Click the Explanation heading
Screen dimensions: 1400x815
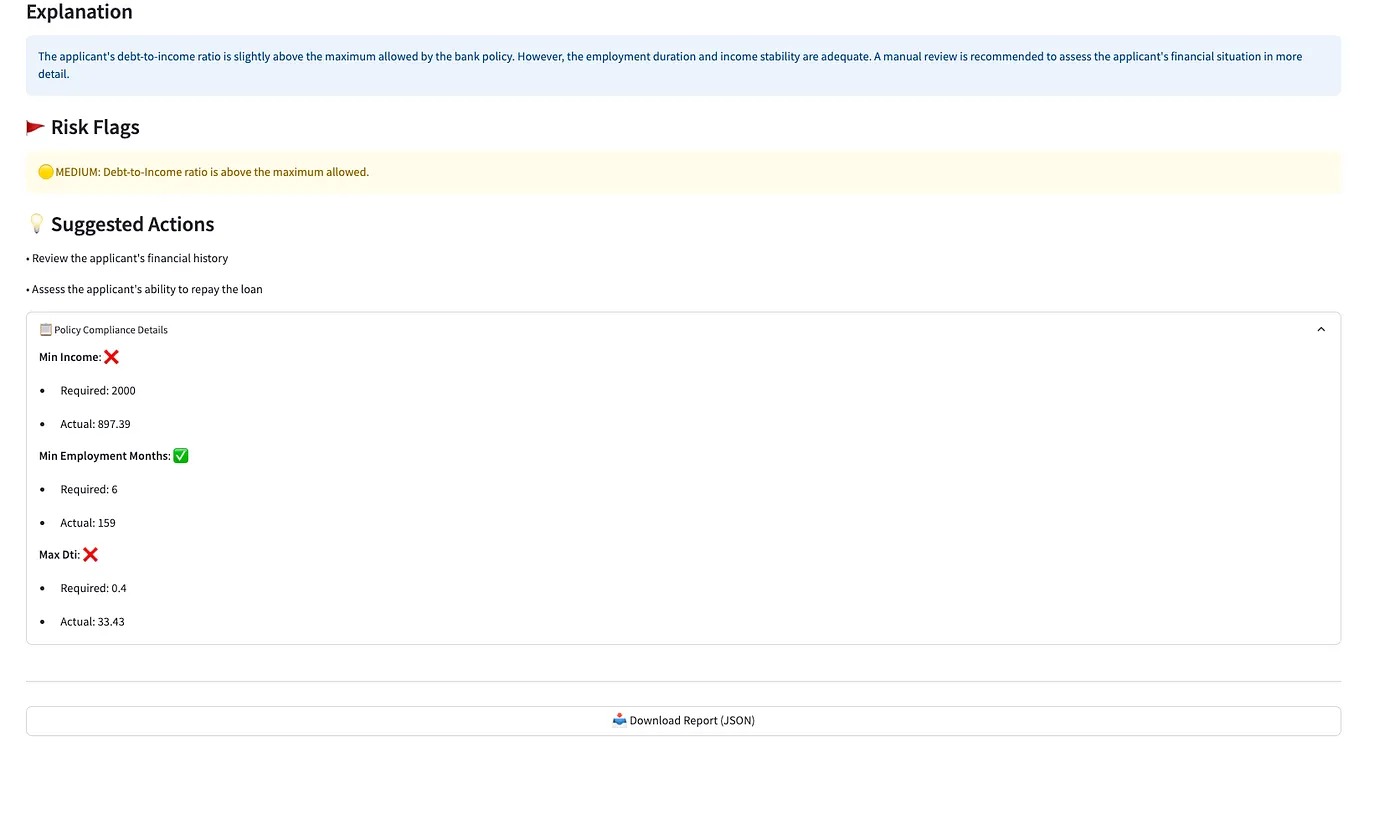click(x=79, y=13)
